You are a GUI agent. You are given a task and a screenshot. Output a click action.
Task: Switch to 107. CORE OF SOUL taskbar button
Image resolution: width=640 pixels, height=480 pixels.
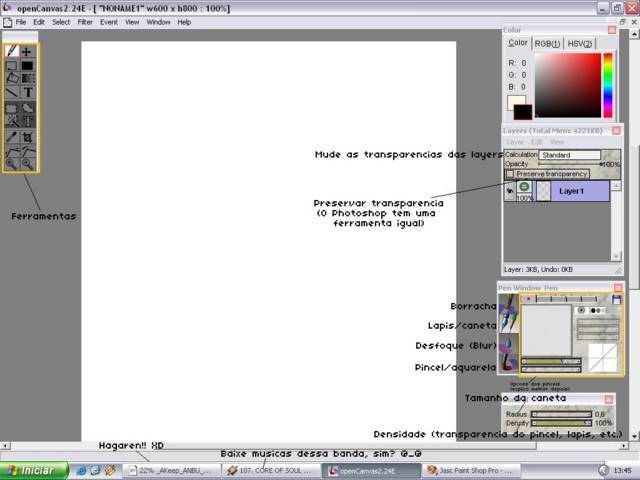coord(273,471)
